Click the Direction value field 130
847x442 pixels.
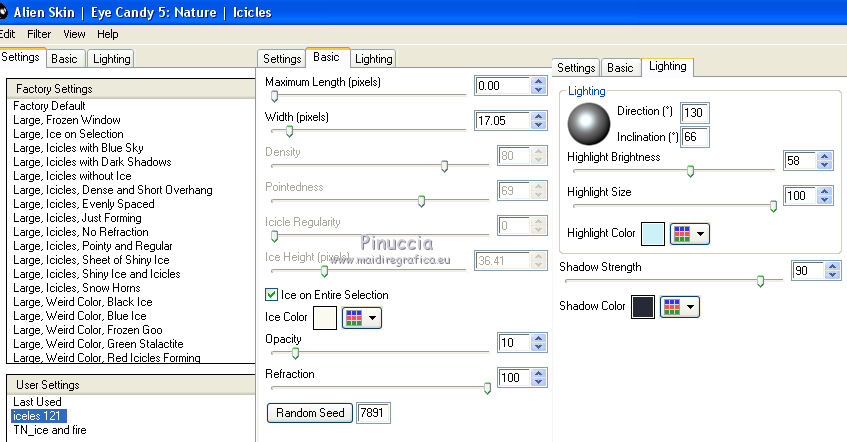click(694, 113)
